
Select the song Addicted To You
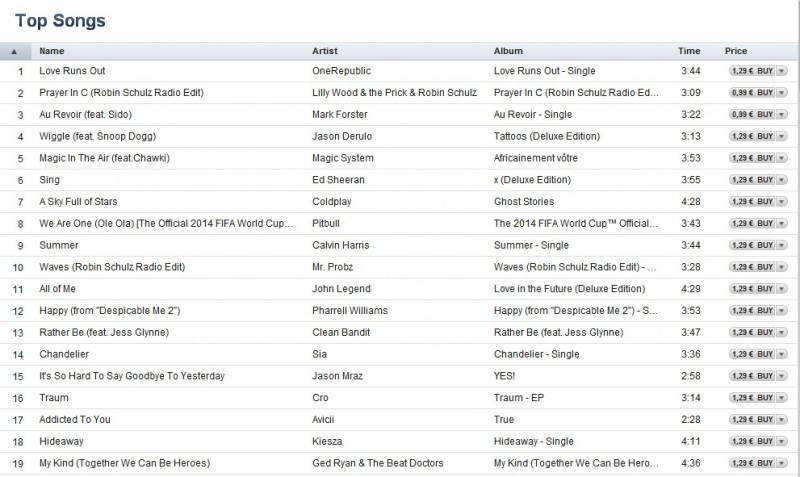pyautogui.click(x=75, y=420)
